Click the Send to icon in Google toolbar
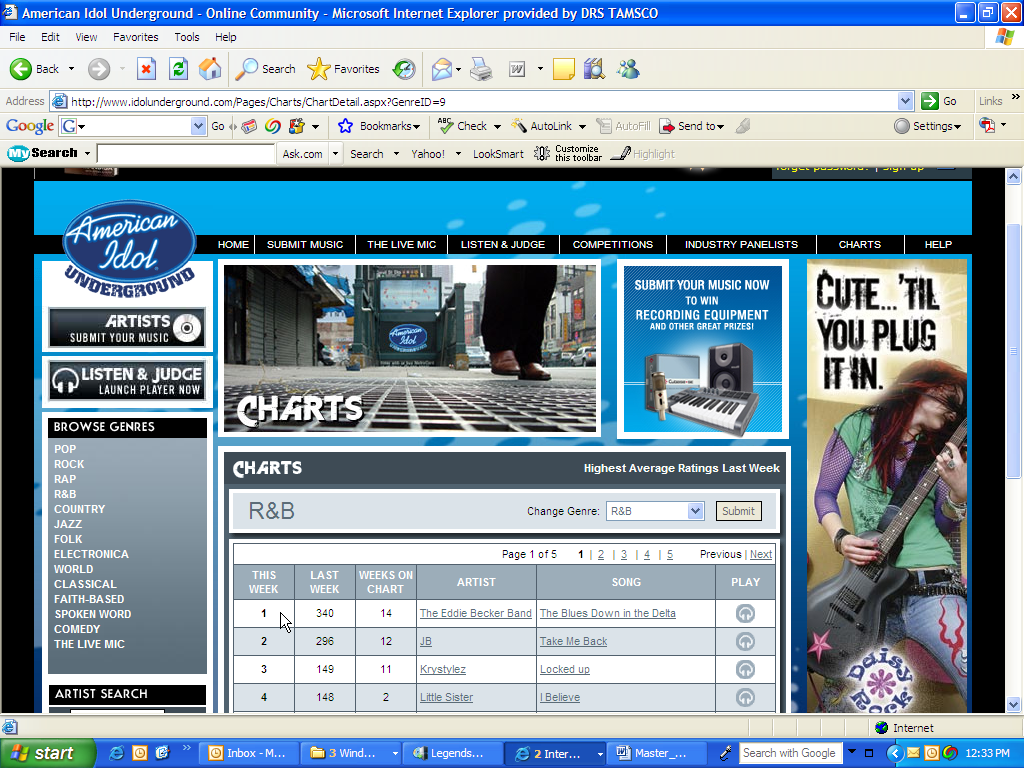This screenshot has width=1024, height=768. tap(667, 126)
